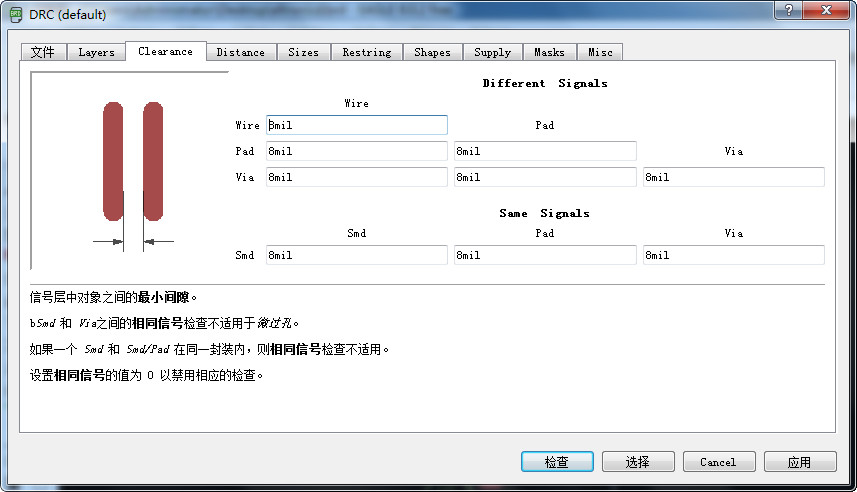This screenshot has height=492, width=857.
Task: Switch to the Distance tab
Action: tap(240, 52)
